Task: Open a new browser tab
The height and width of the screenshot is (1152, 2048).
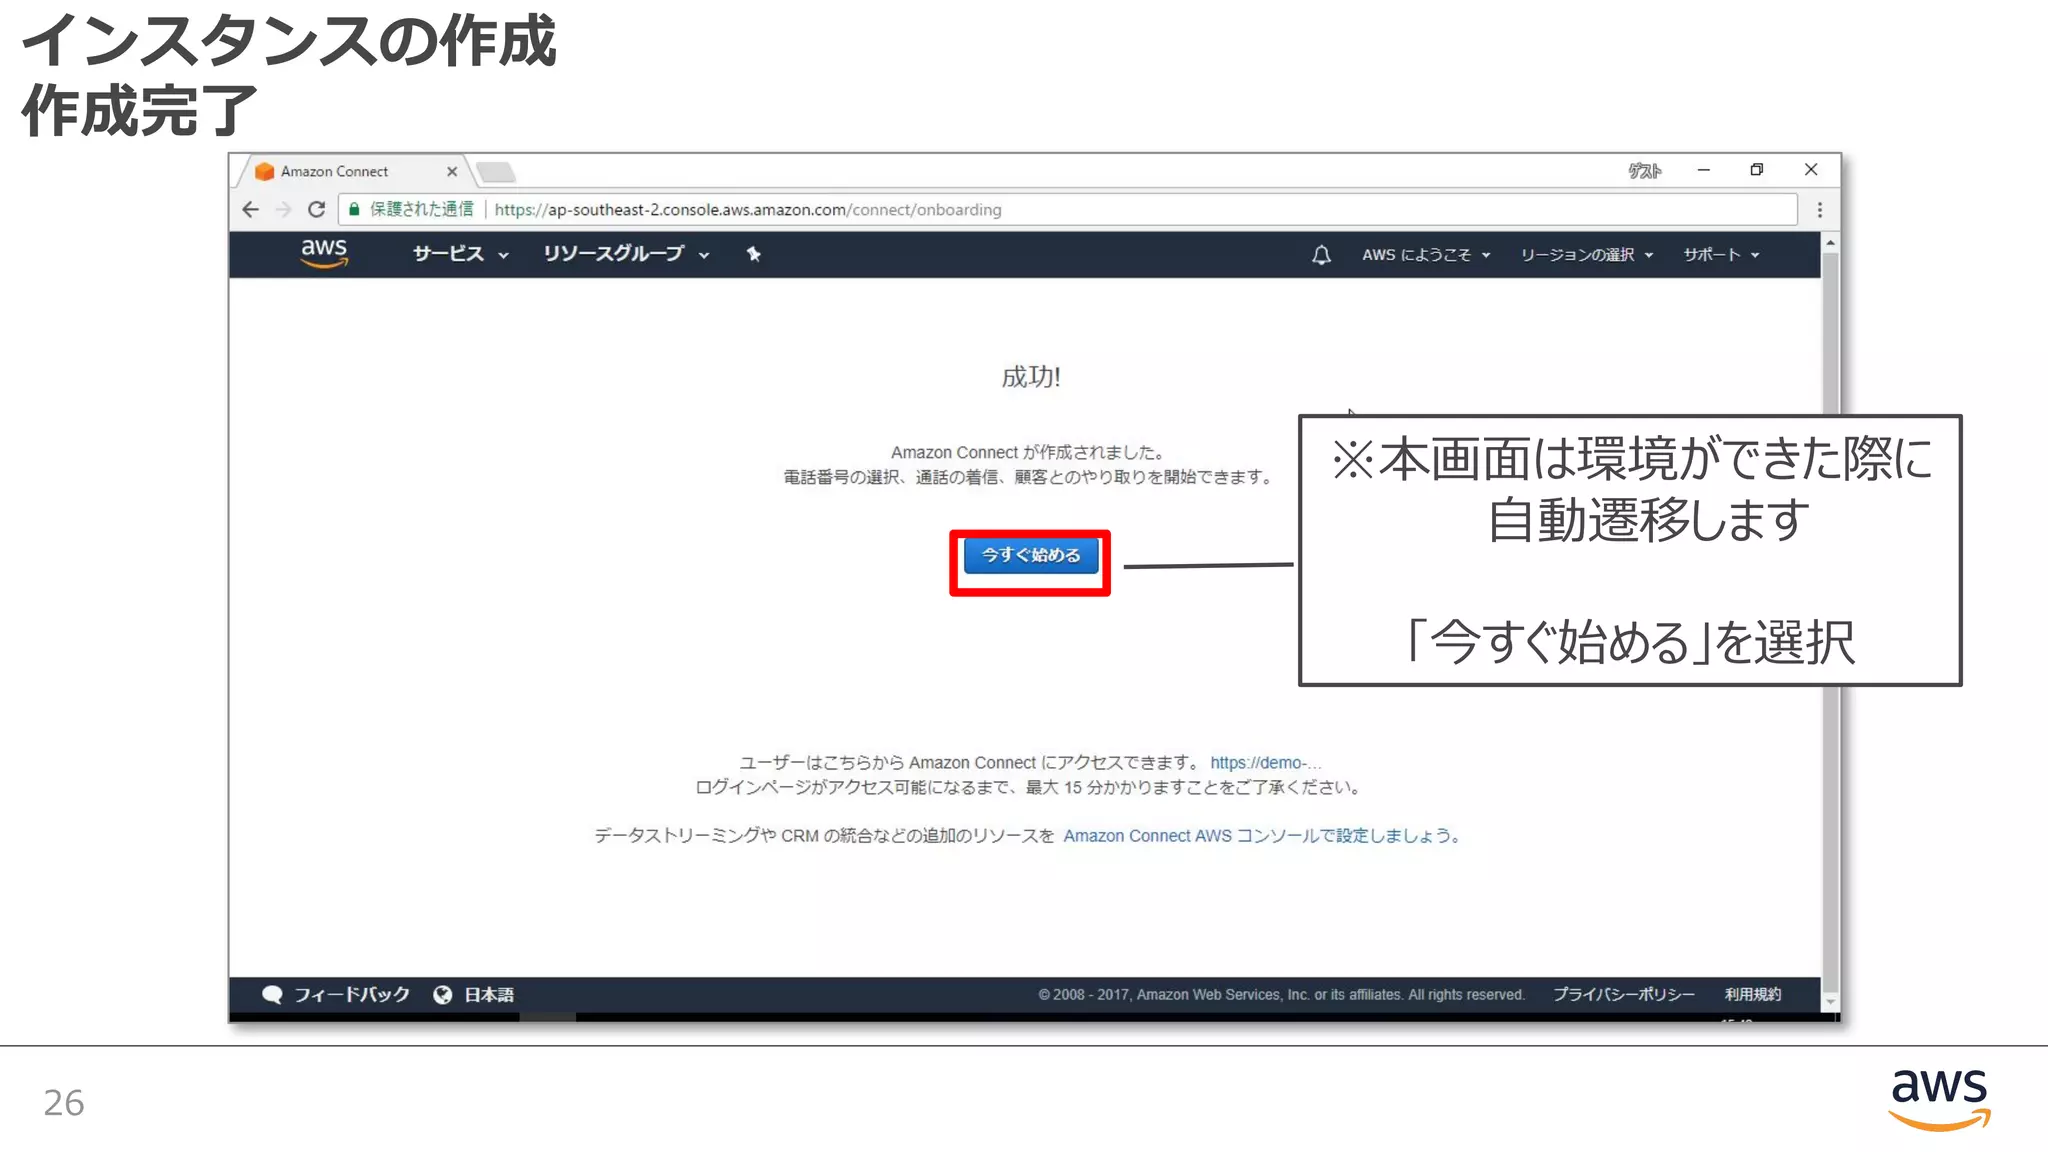Action: 496,173
